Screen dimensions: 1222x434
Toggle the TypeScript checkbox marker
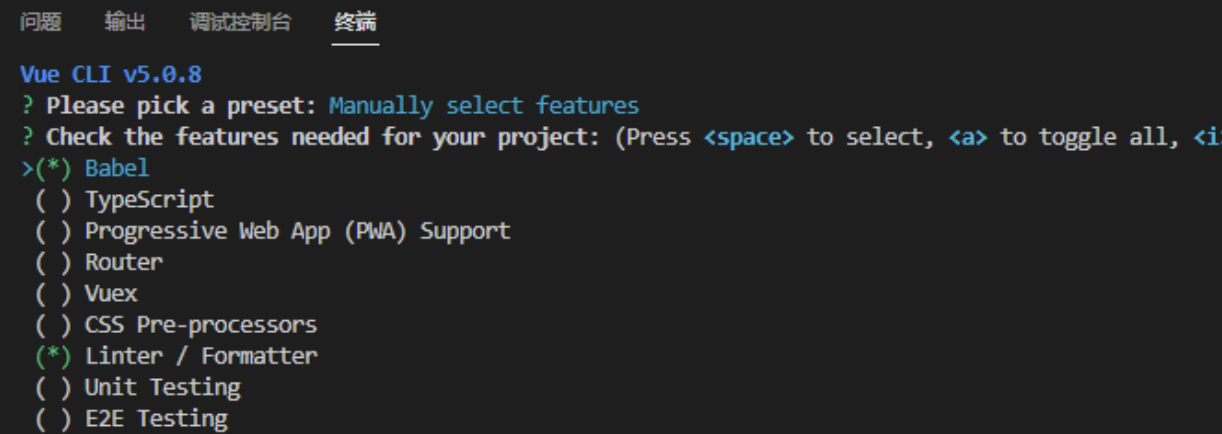tap(53, 200)
